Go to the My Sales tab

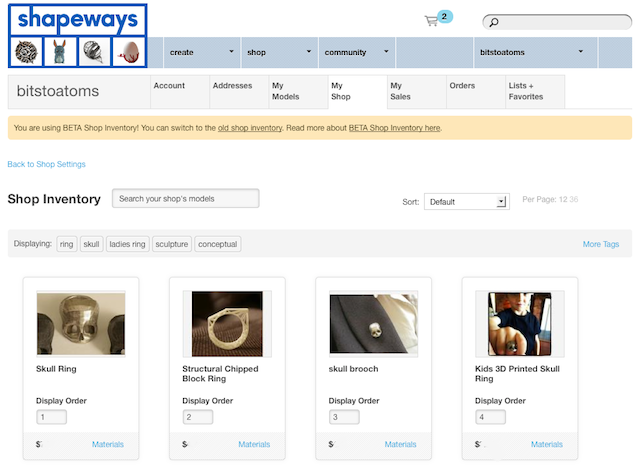402,91
